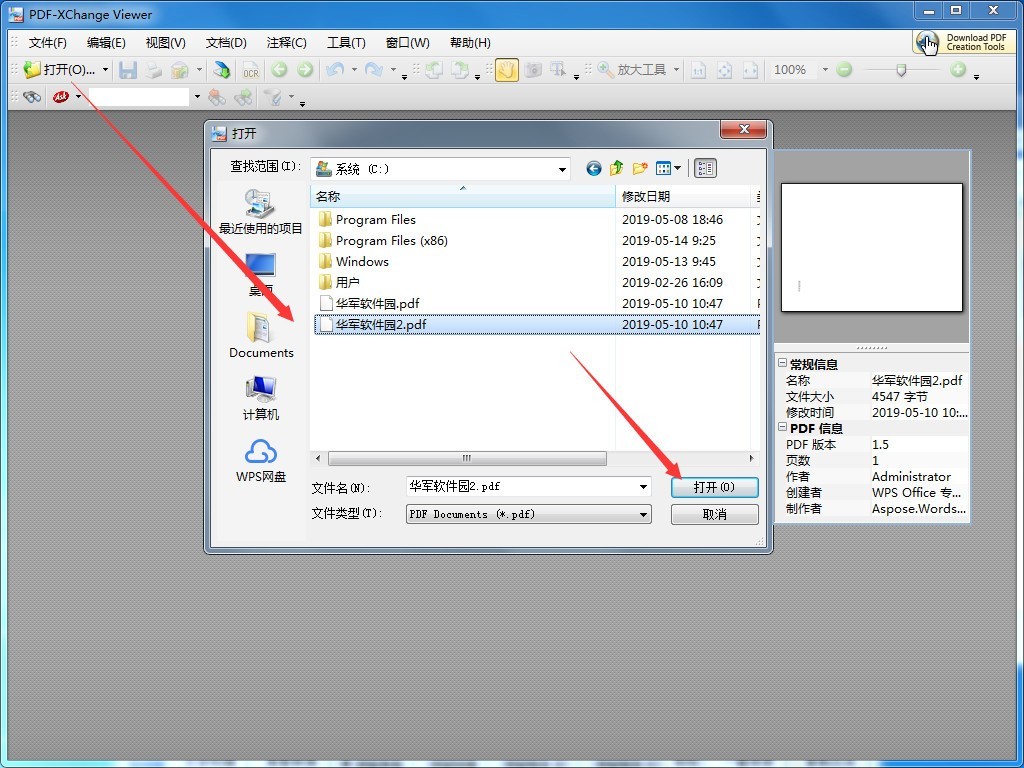Select the Hand tool on the toolbar
The height and width of the screenshot is (768, 1024).
point(506,70)
